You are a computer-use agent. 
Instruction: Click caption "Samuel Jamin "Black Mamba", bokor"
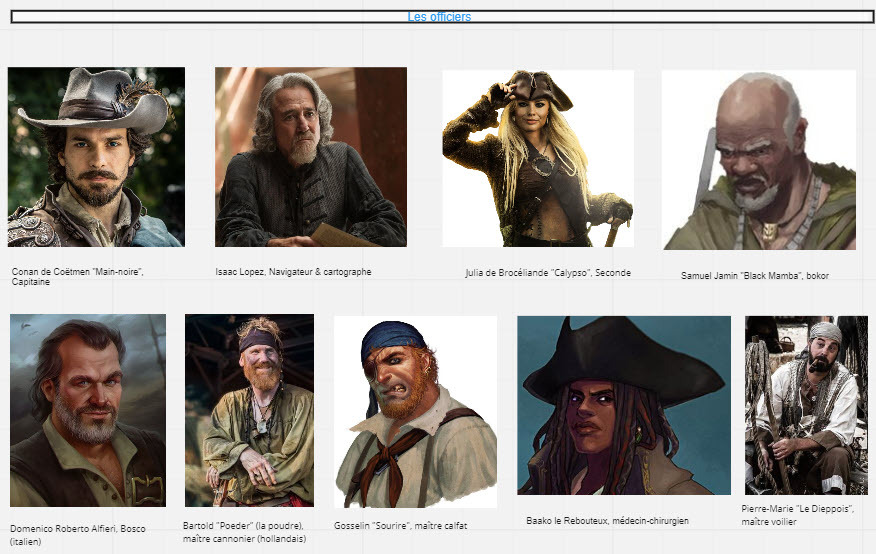click(x=755, y=275)
